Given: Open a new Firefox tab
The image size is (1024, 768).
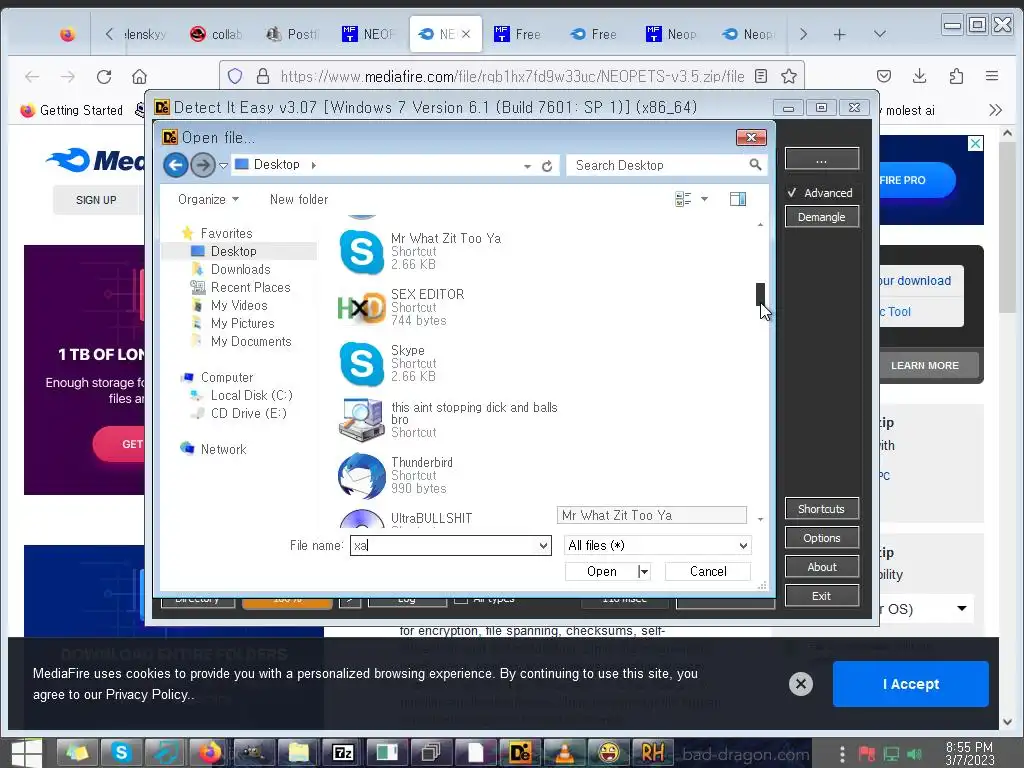Looking at the screenshot, I should pos(840,34).
